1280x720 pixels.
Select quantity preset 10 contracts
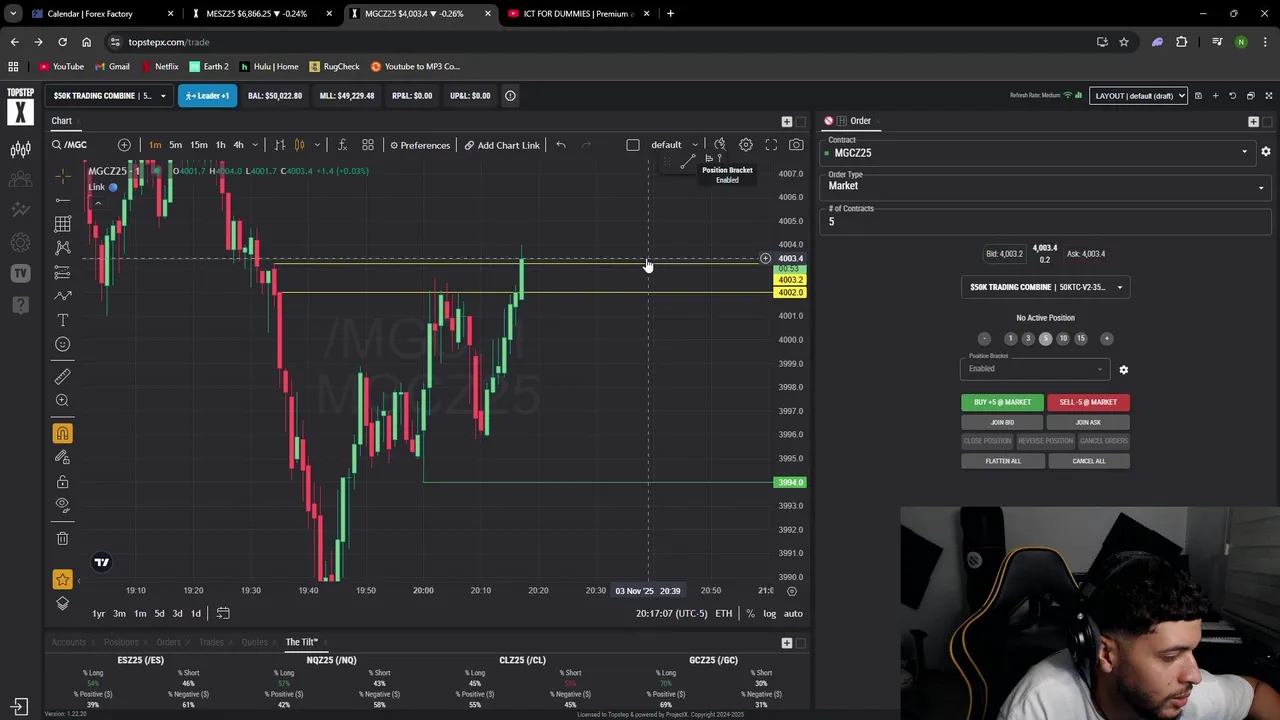pos(1063,339)
